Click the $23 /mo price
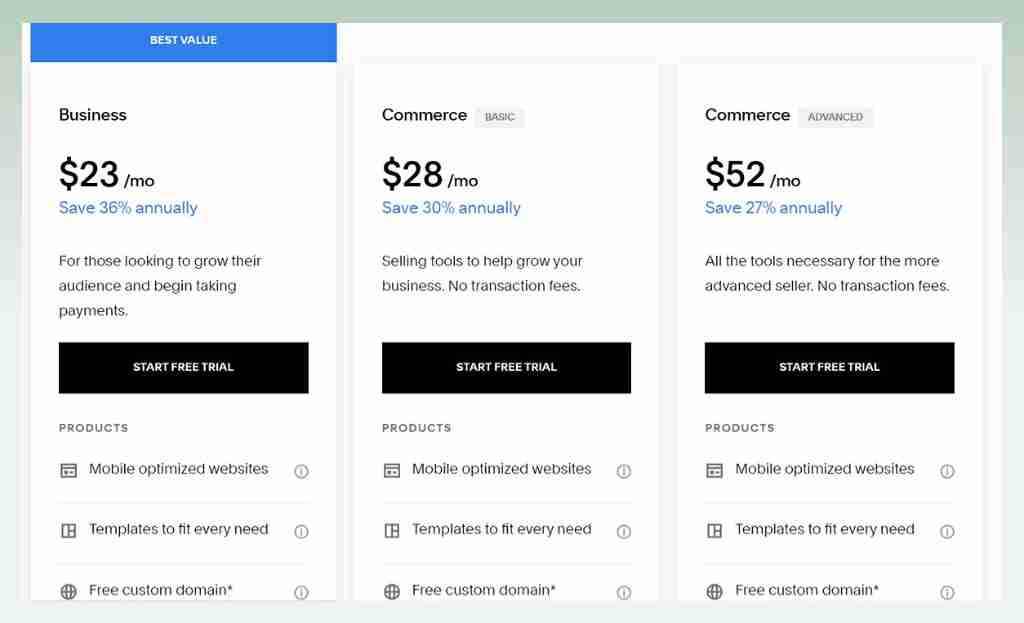This screenshot has width=1024, height=623. [x=106, y=174]
